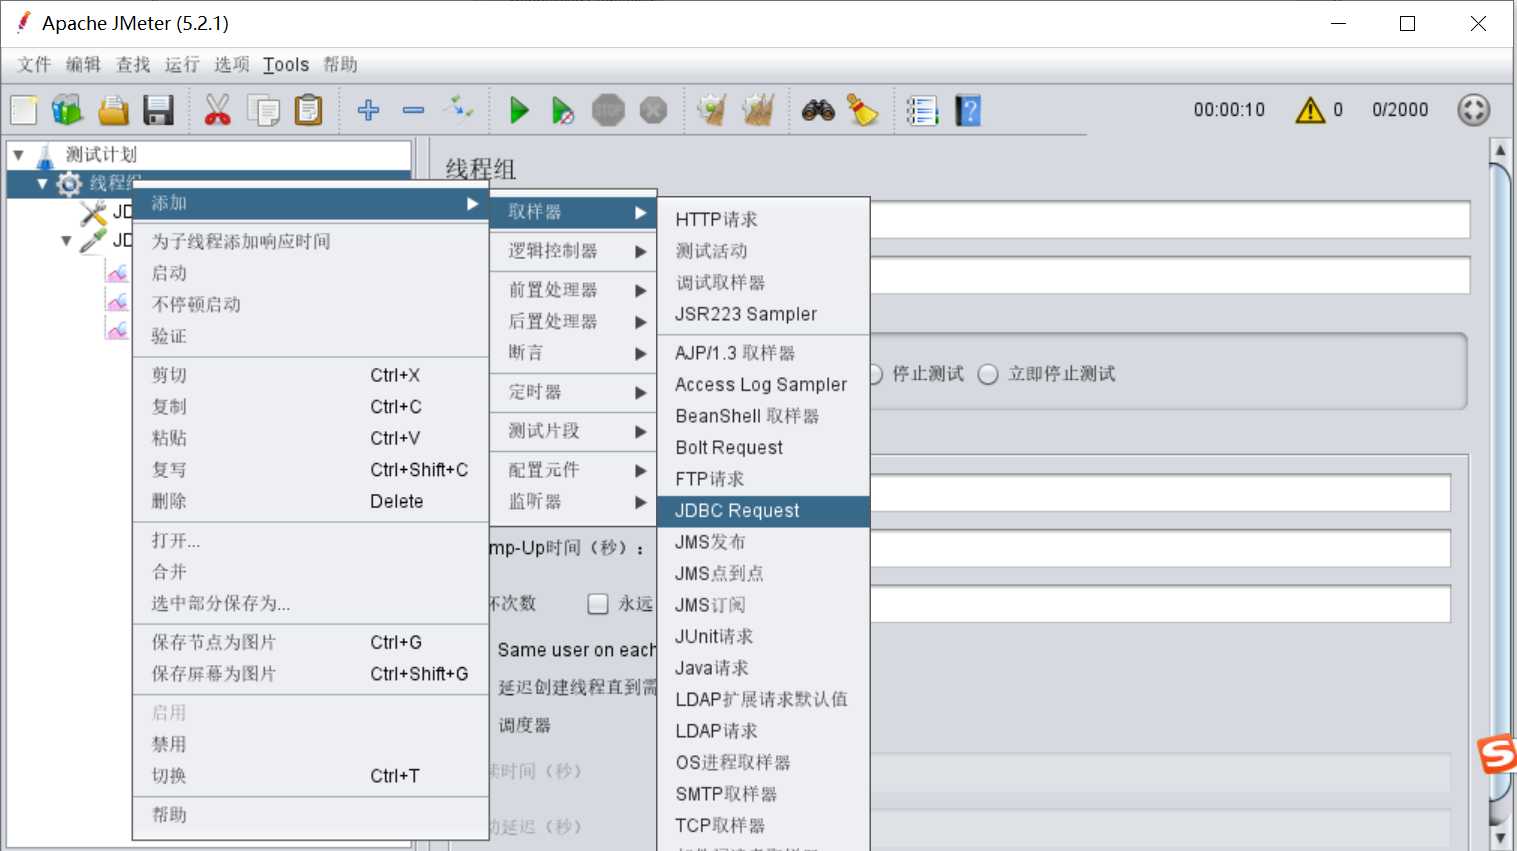Collapse the 线程组 tree node

[x=42, y=184]
